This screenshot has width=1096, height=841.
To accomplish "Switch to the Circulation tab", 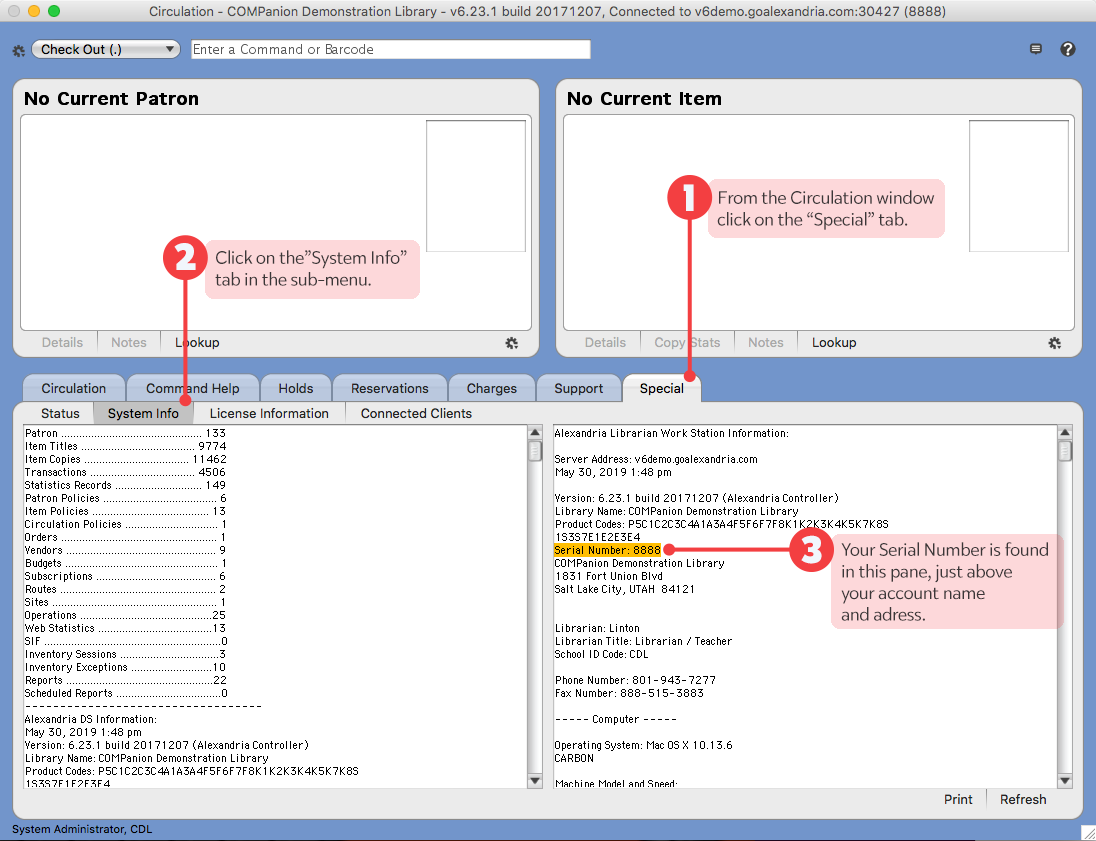I will coord(73,388).
